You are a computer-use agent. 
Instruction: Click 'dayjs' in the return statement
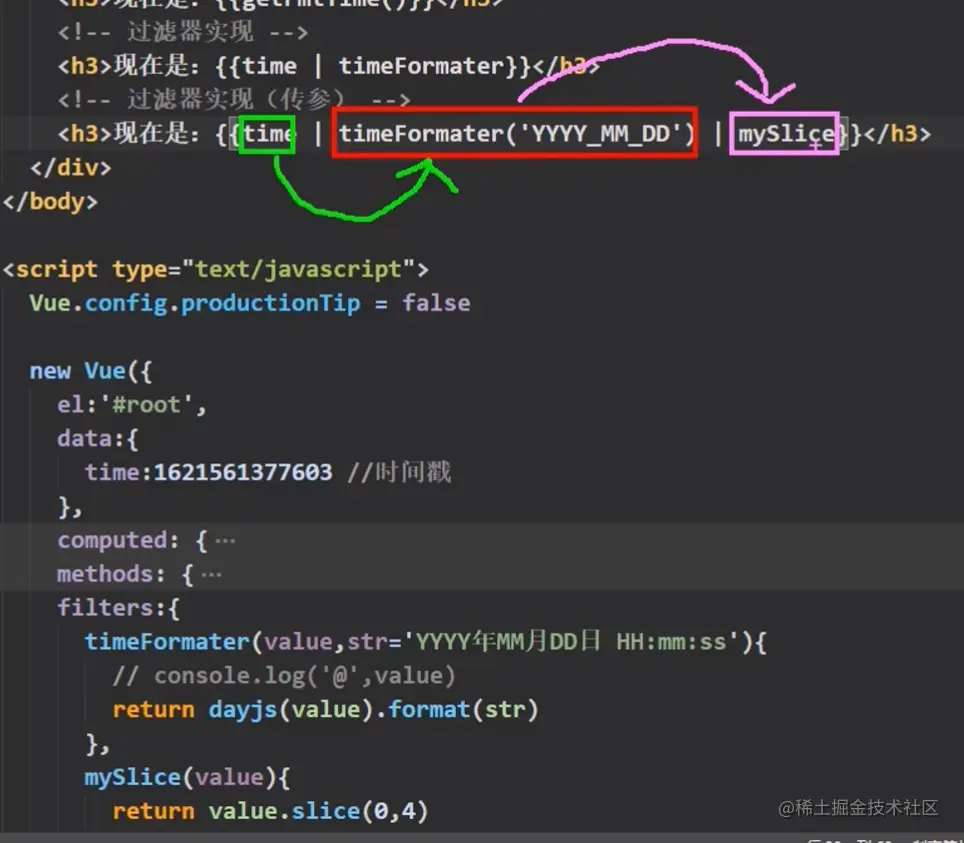pyautogui.click(x=243, y=710)
